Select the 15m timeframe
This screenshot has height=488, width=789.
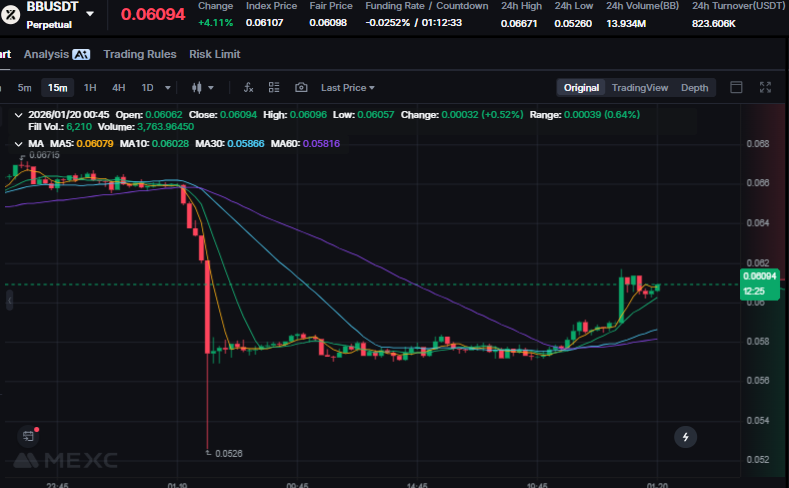[x=57, y=88]
